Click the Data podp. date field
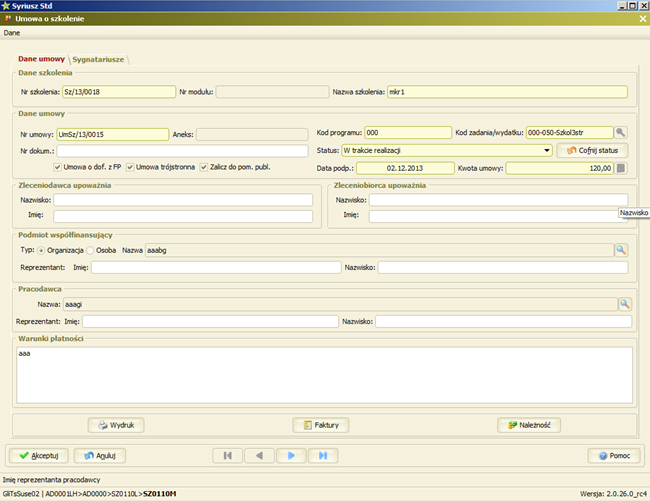 pos(405,168)
